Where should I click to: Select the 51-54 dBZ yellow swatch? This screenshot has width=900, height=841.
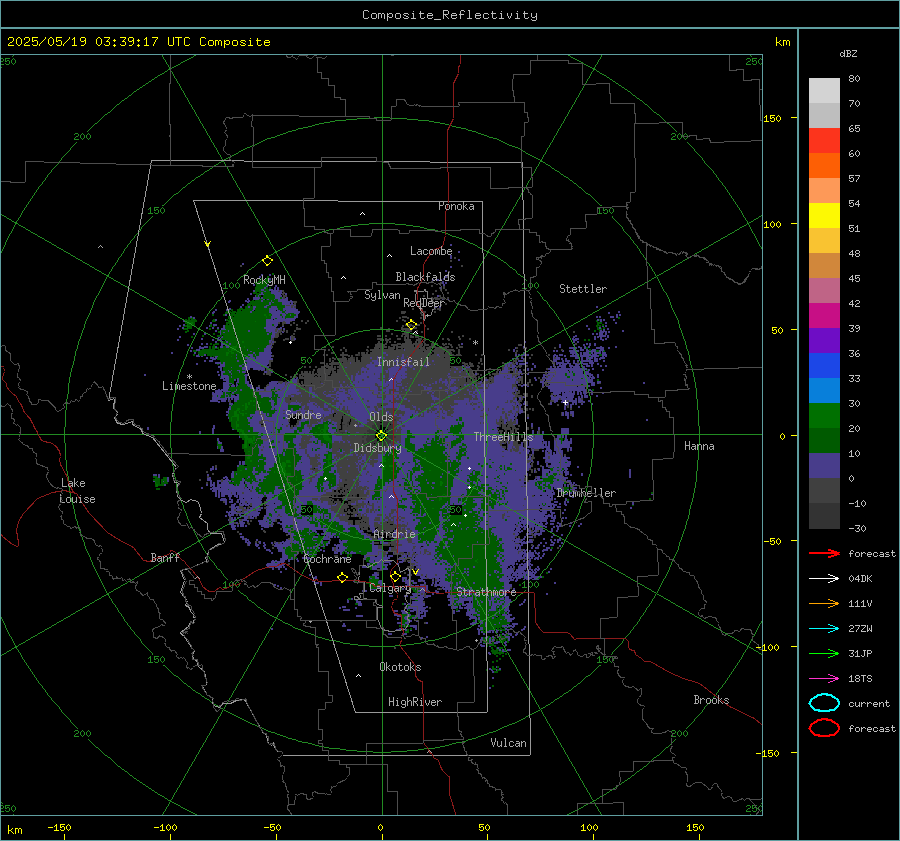(x=824, y=216)
